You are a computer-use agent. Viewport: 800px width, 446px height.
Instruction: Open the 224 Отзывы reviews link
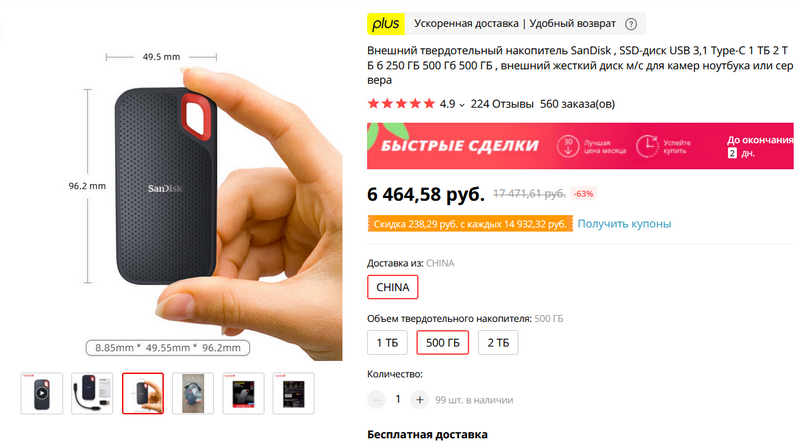click(x=502, y=104)
